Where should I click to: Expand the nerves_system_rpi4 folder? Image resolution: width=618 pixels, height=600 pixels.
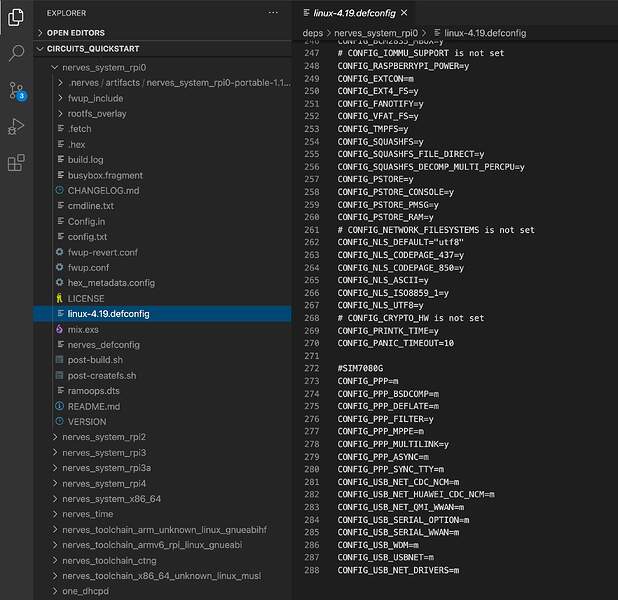[x=104, y=483]
